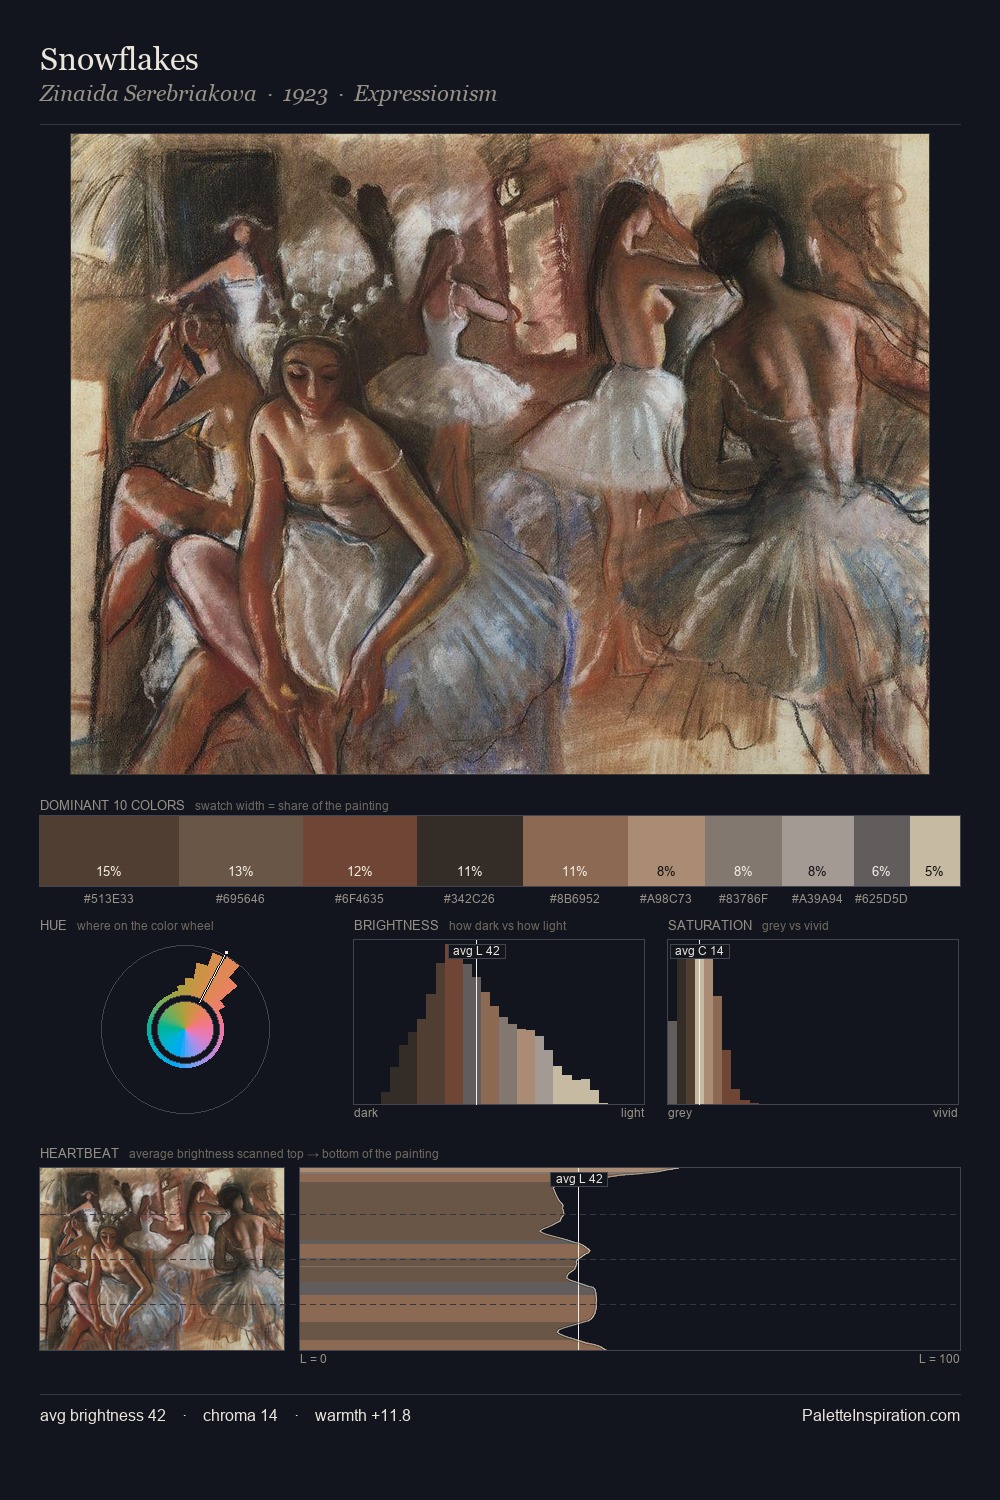This screenshot has height=1500, width=1000.
Task: Select the #625D5D swatch at 6%
Action: coord(882,851)
